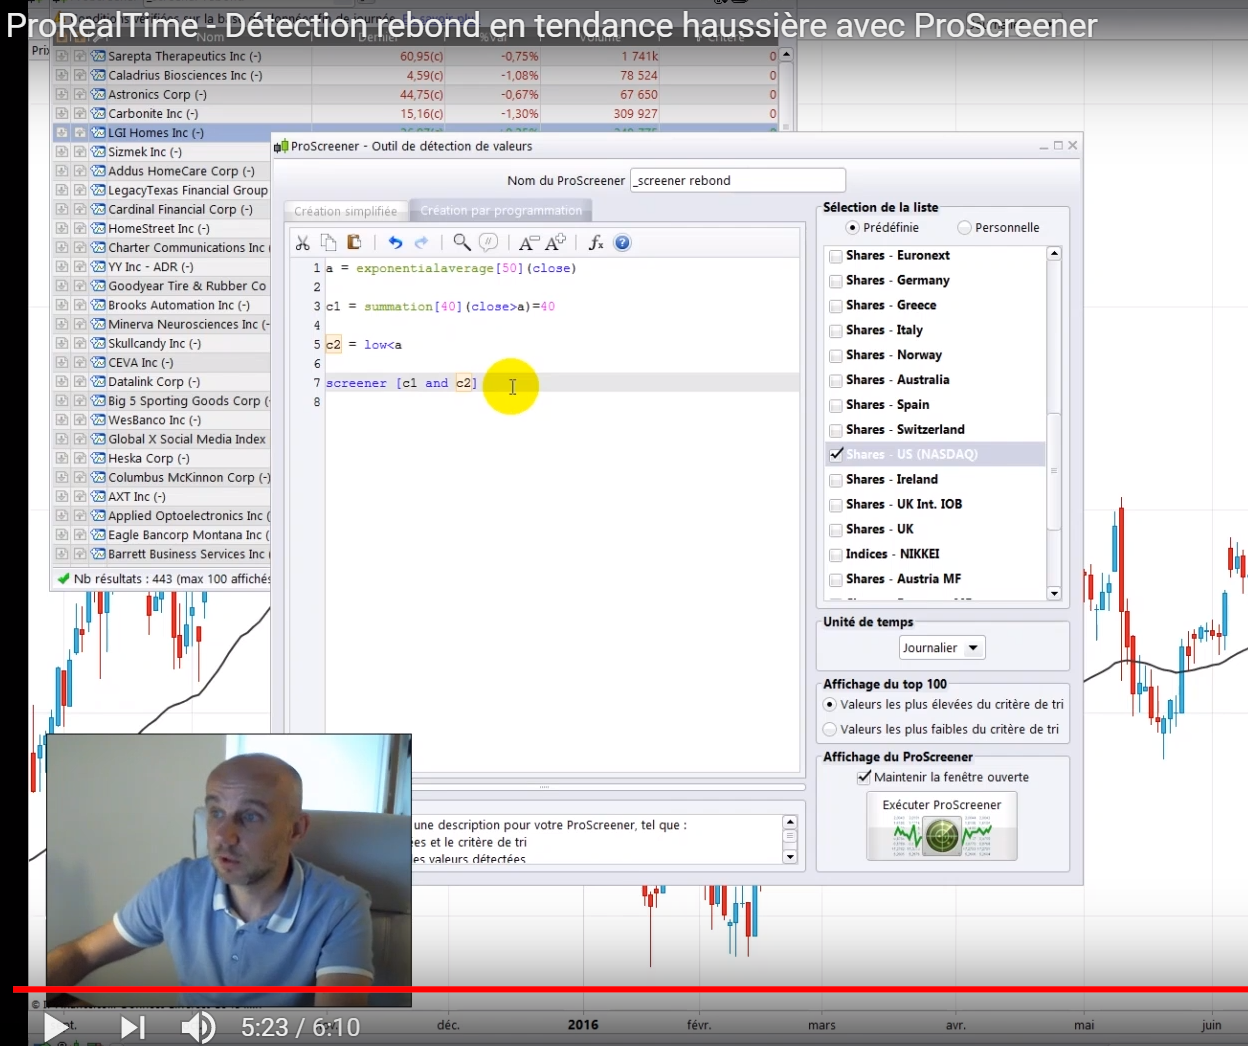
Task: Open the Journalier time unit dropdown
Action: pos(942,648)
